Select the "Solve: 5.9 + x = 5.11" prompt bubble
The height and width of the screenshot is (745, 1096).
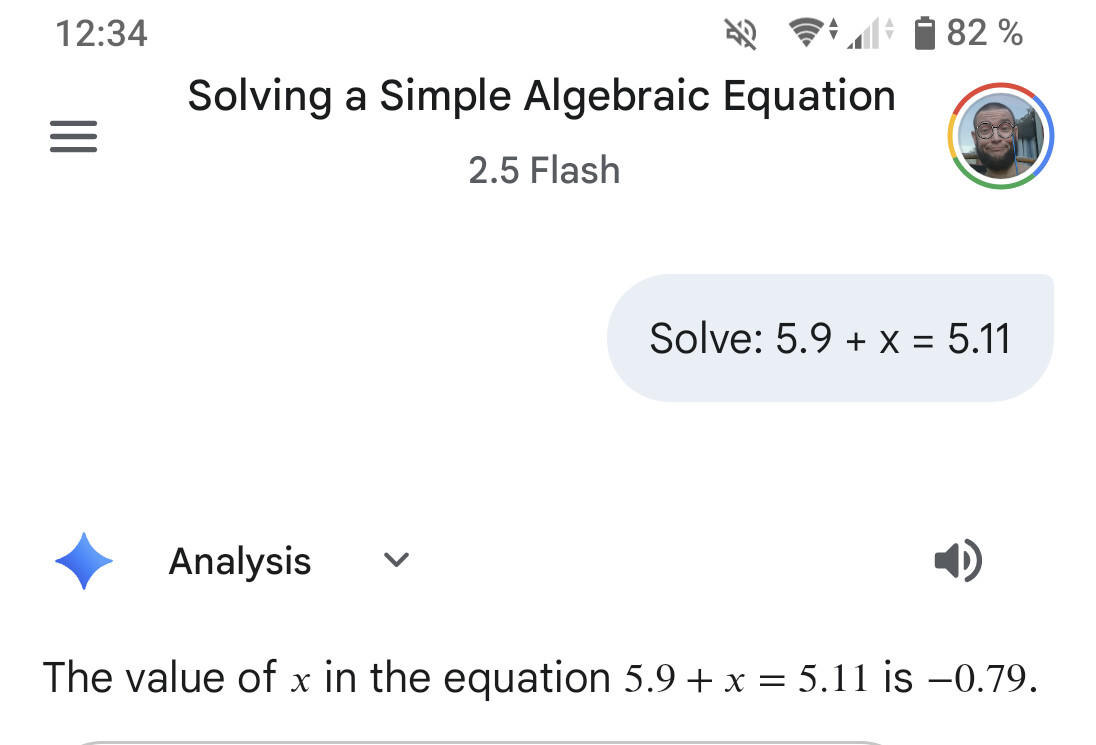pos(829,338)
